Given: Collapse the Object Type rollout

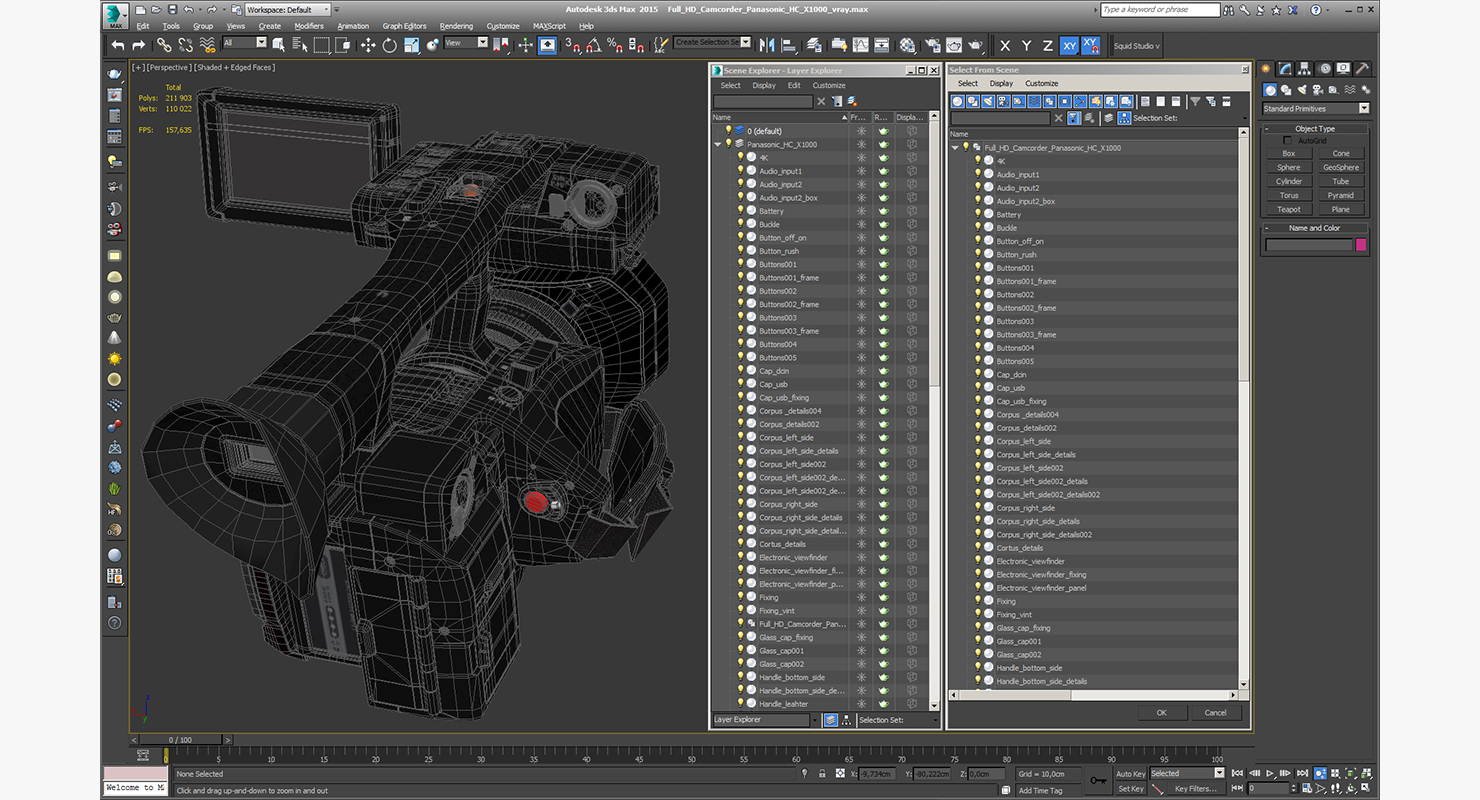Looking at the screenshot, I should click(x=1314, y=128).
